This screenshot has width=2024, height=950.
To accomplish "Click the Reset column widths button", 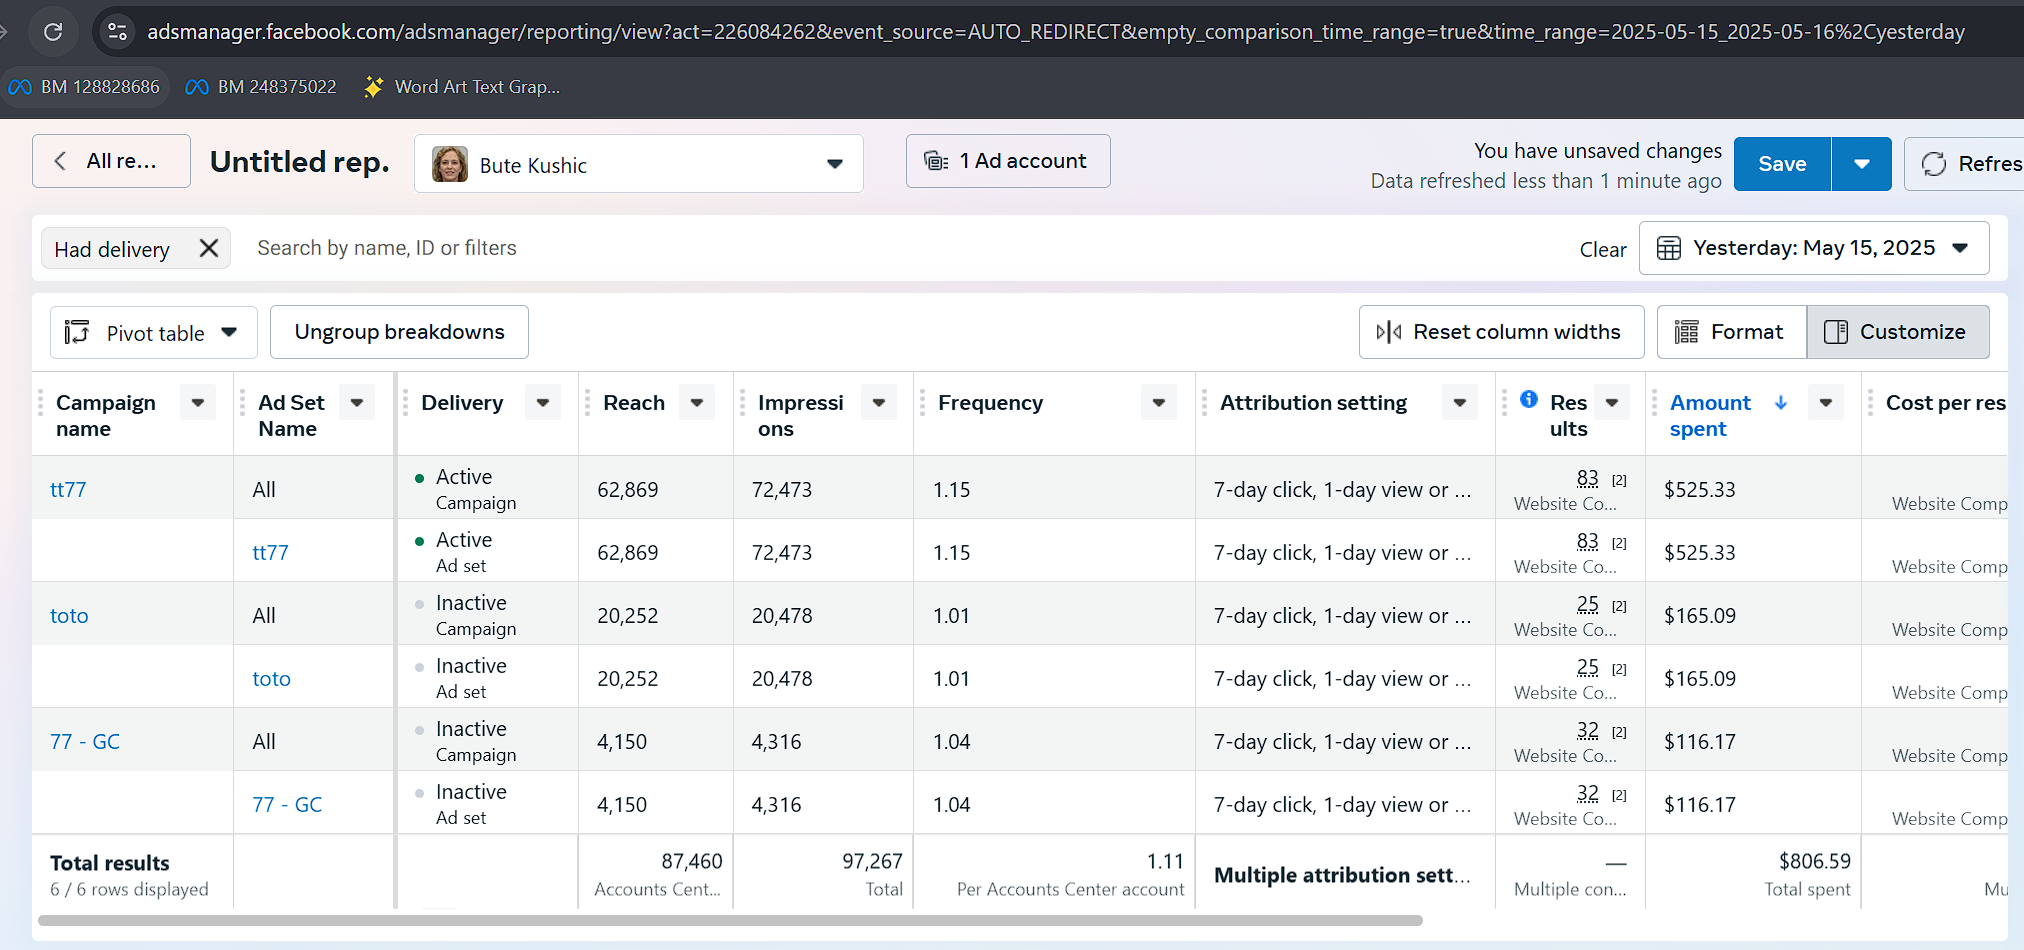I will point(1501,332).
